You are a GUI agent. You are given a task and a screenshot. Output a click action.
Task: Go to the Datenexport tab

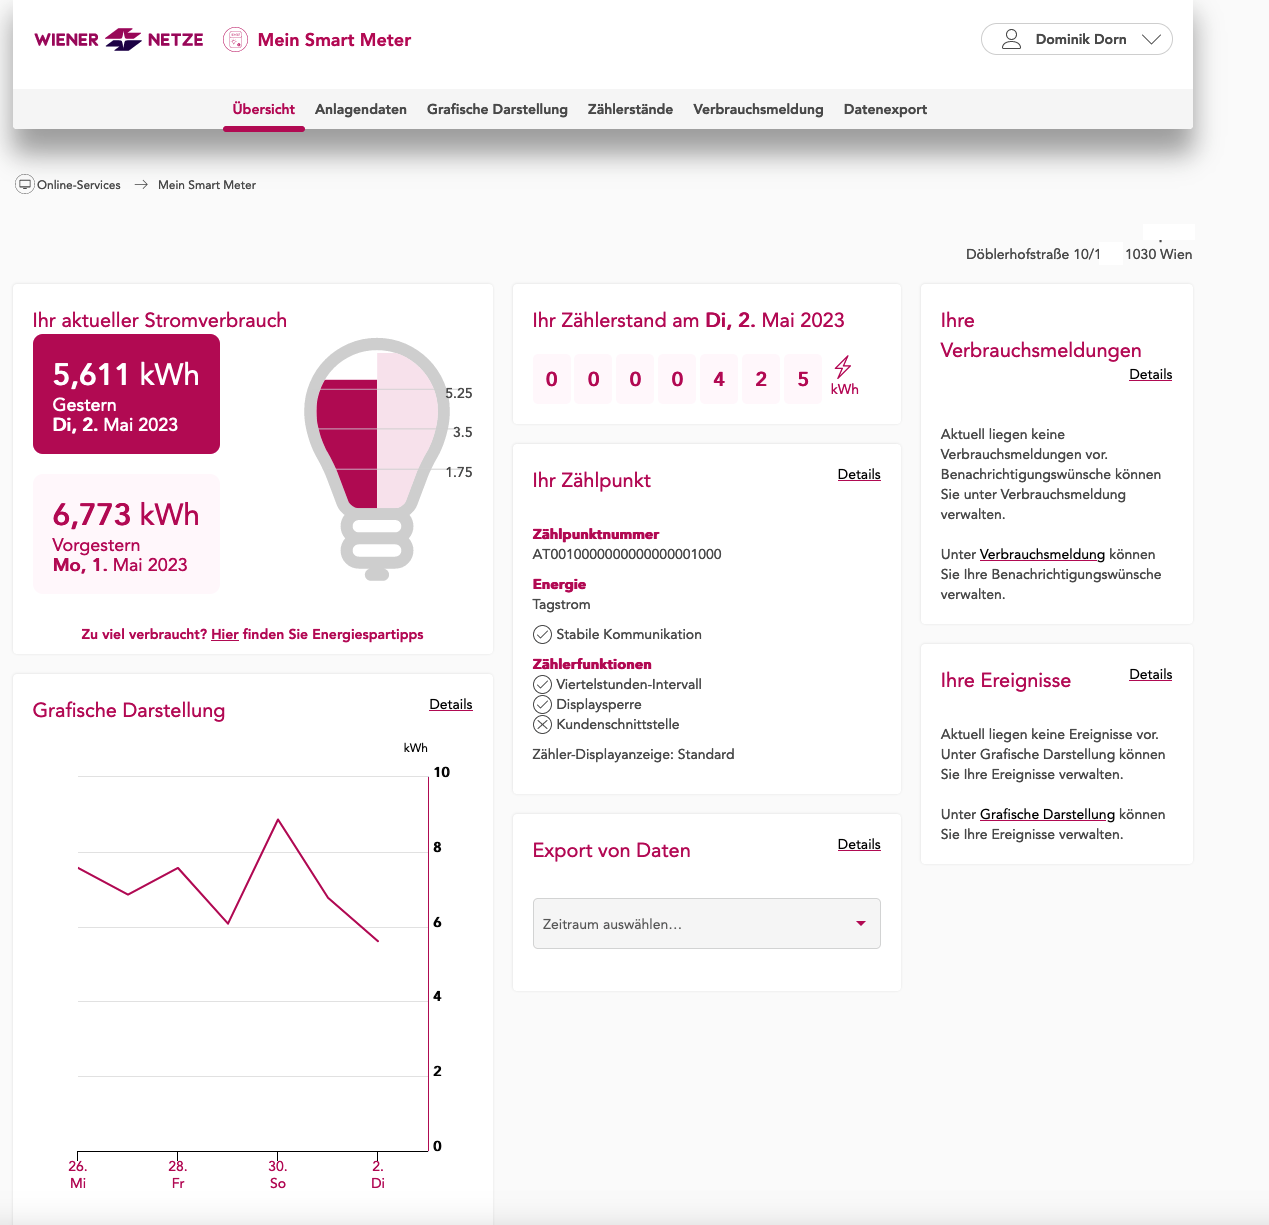click(x=885, y=109)
